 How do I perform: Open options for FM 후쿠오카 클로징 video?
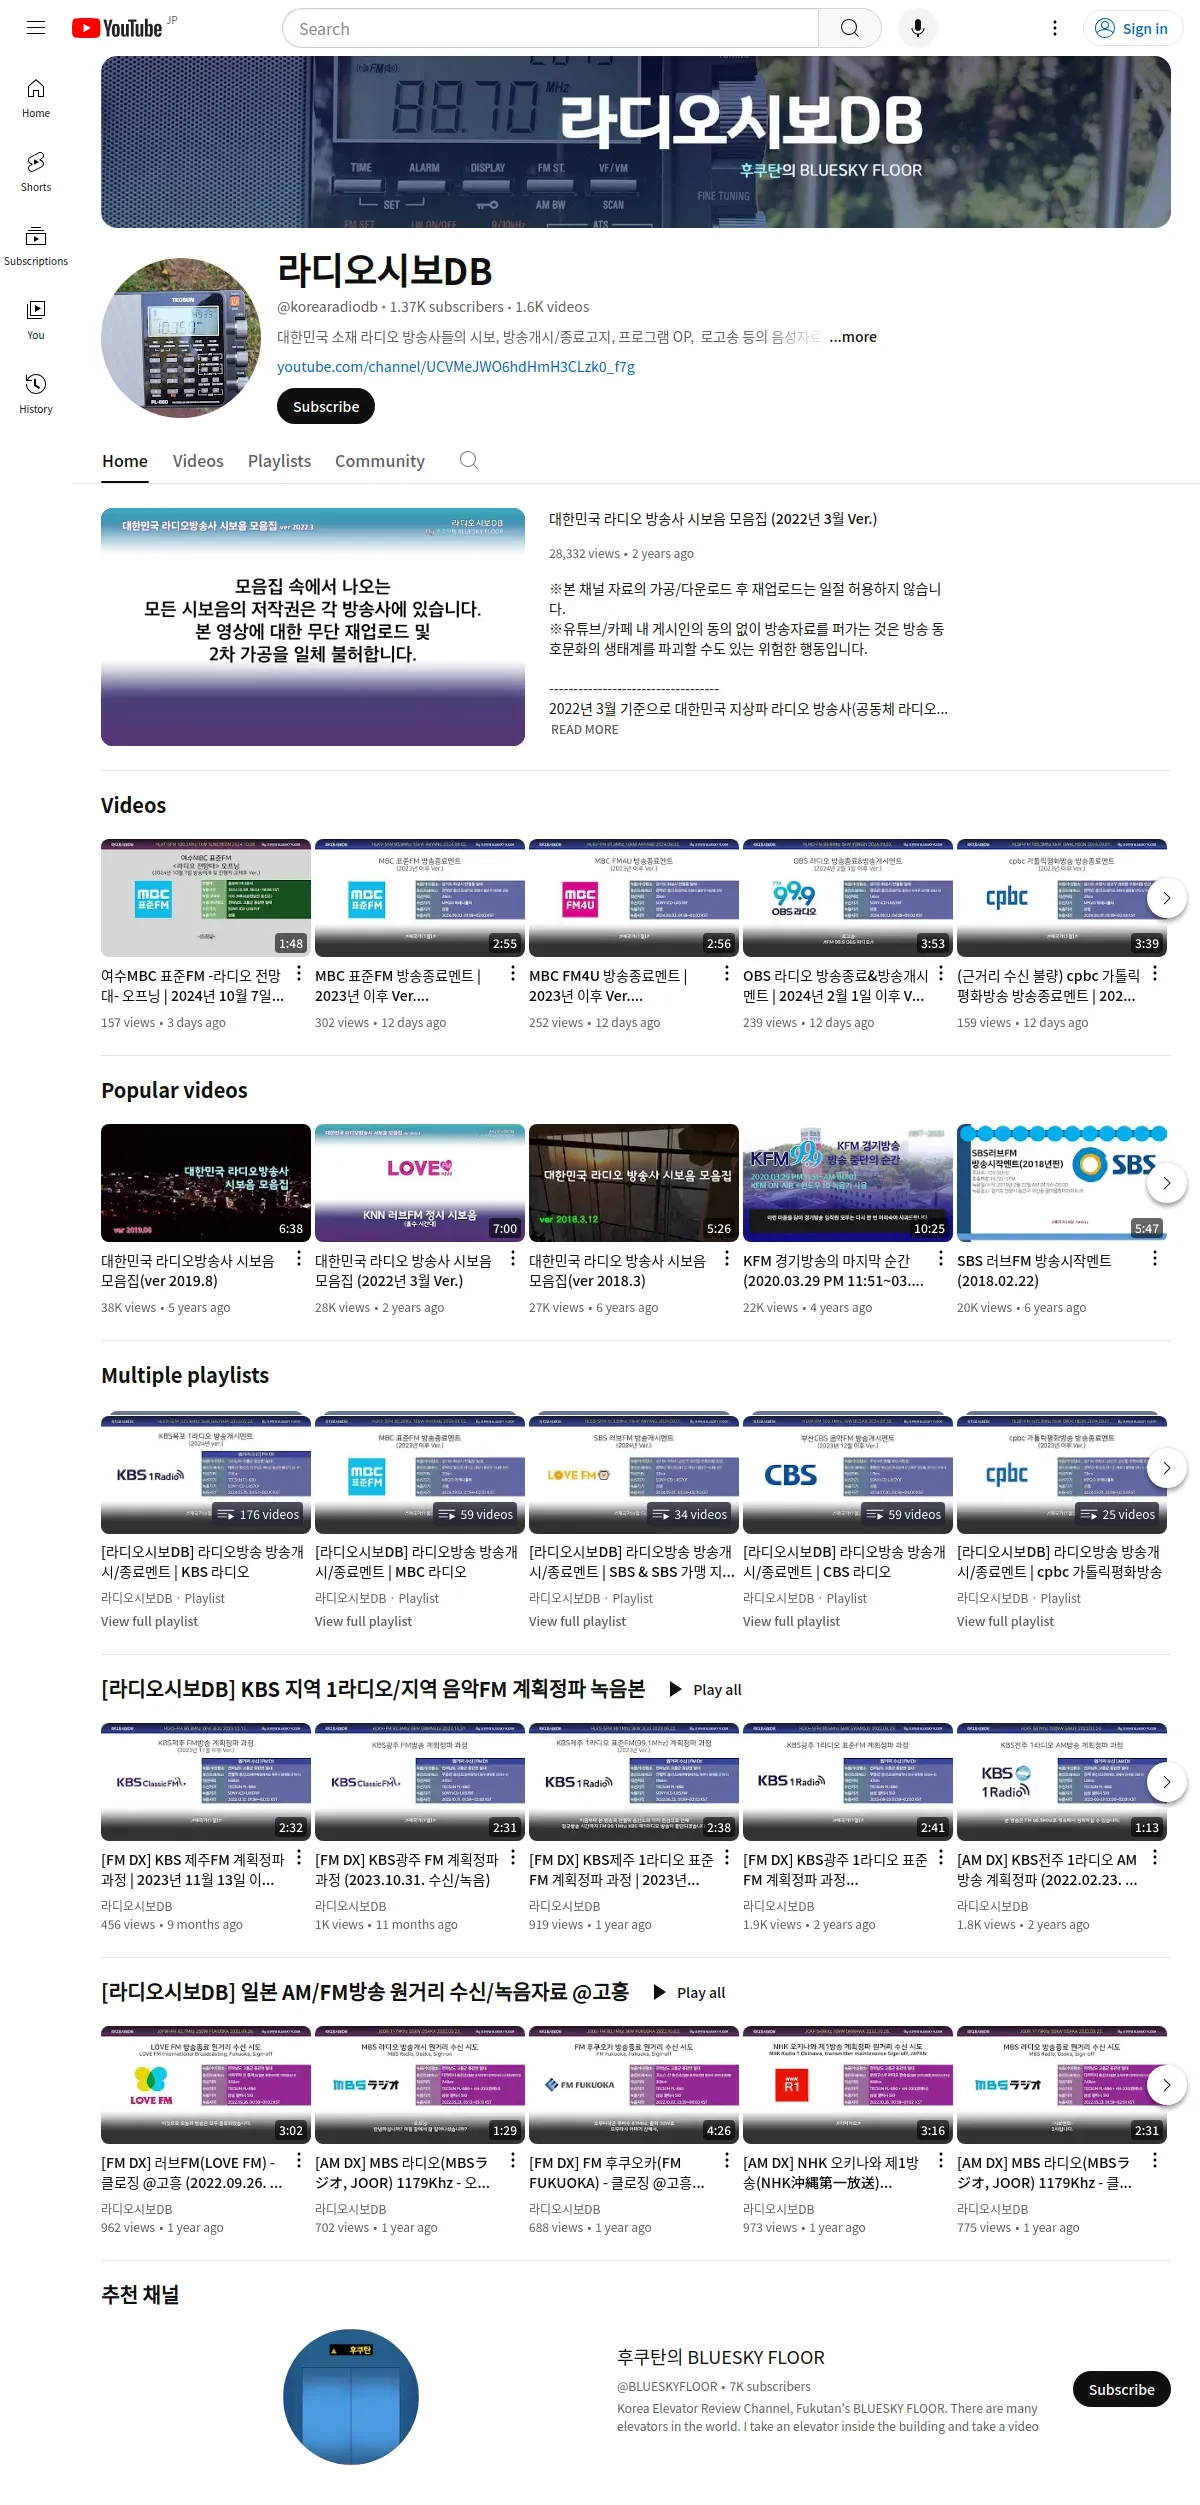[726, 2160]
